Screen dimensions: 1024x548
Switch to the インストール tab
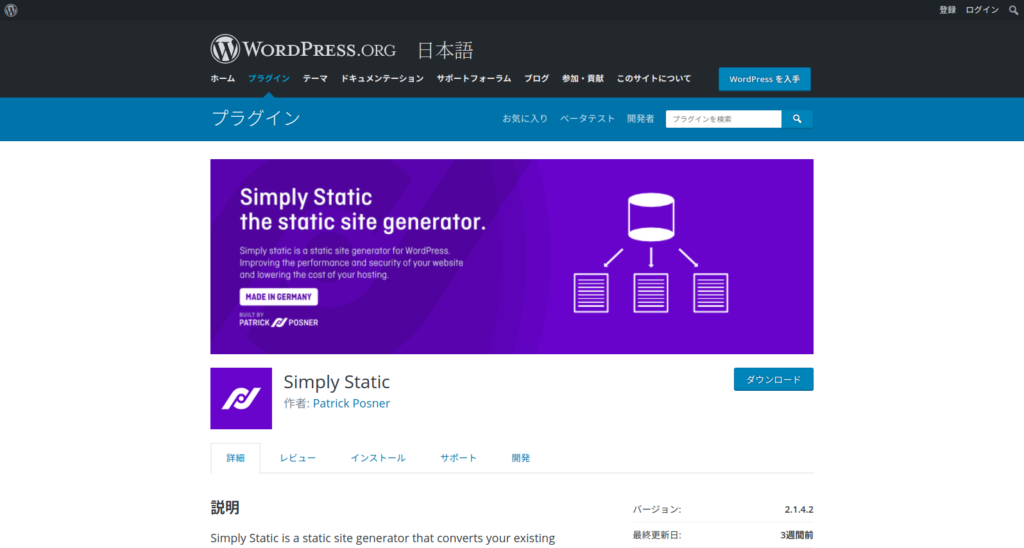(377, 458)
